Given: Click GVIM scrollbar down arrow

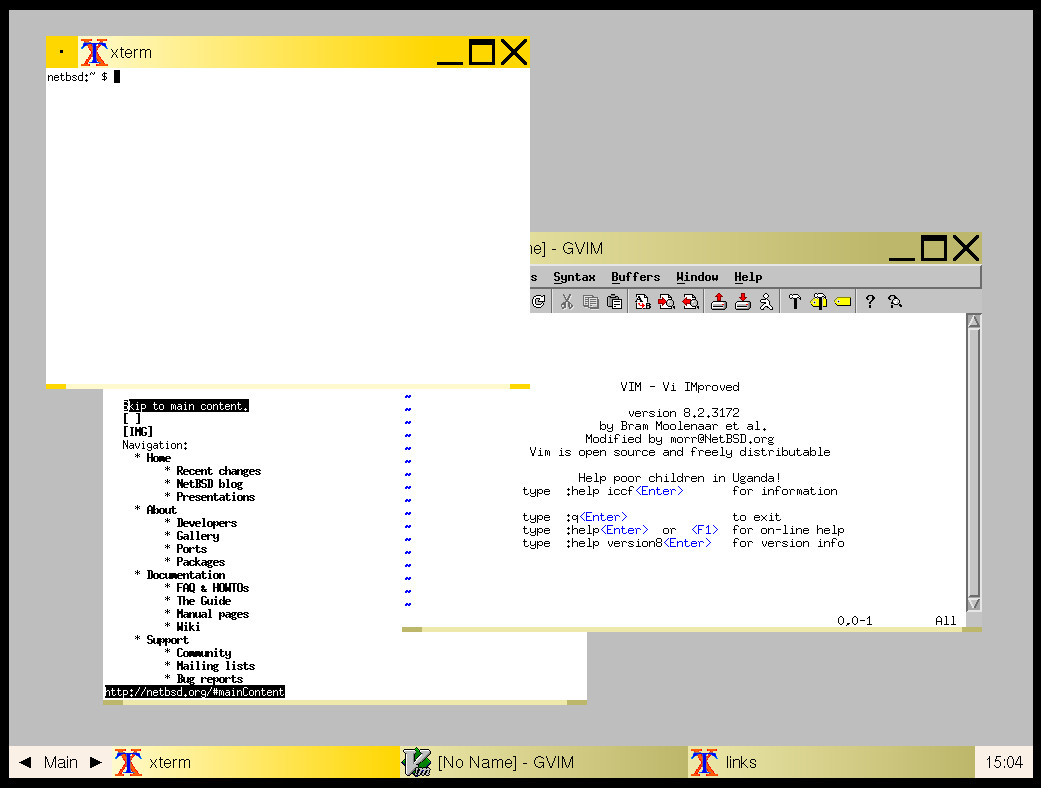Looking at the screenshot, I should pos(974,603).
